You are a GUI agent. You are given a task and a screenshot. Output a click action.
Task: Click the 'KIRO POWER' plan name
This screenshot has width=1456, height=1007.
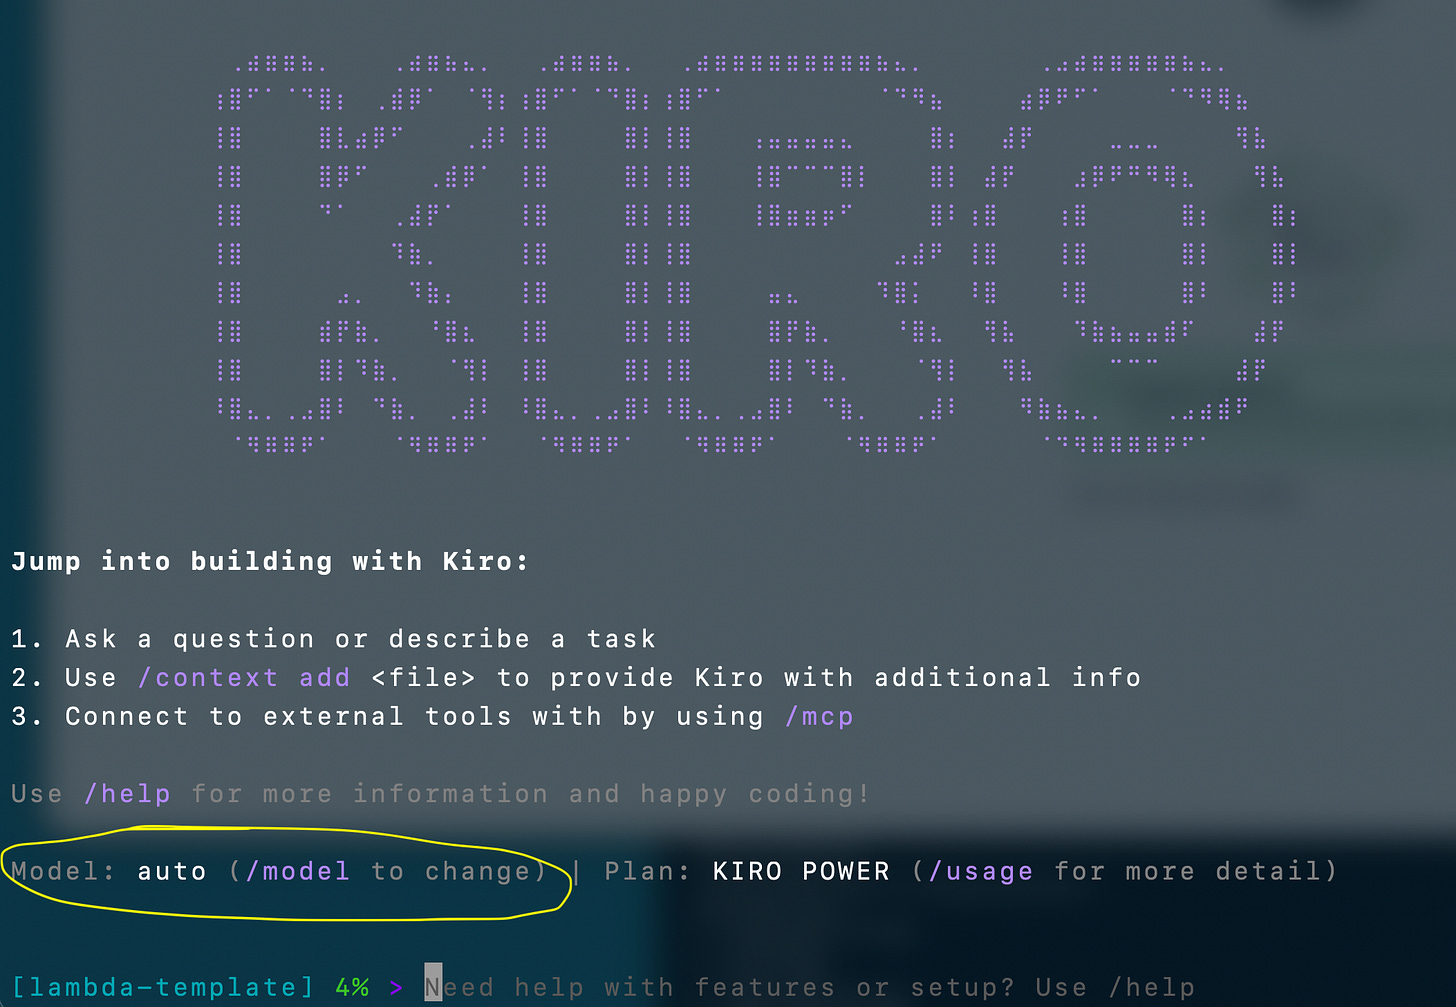801,871
